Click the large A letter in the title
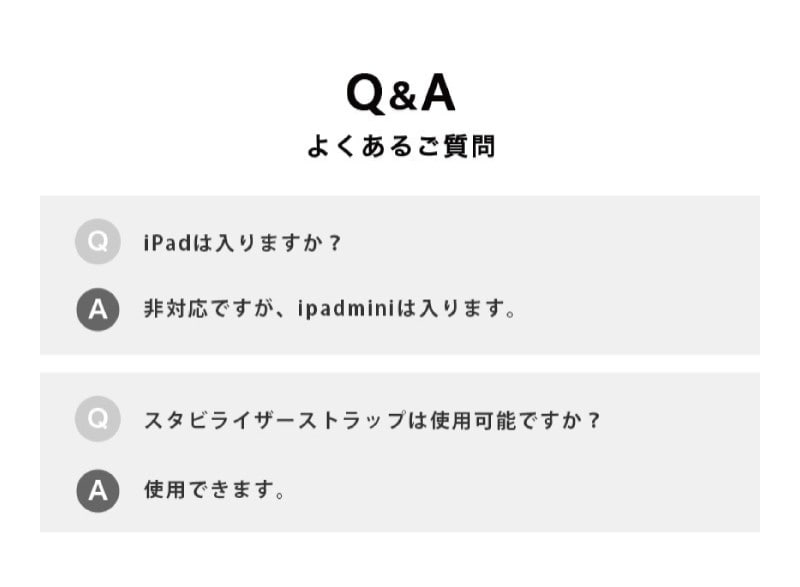Viewport: 800px width, 587px height. [436, 94]
